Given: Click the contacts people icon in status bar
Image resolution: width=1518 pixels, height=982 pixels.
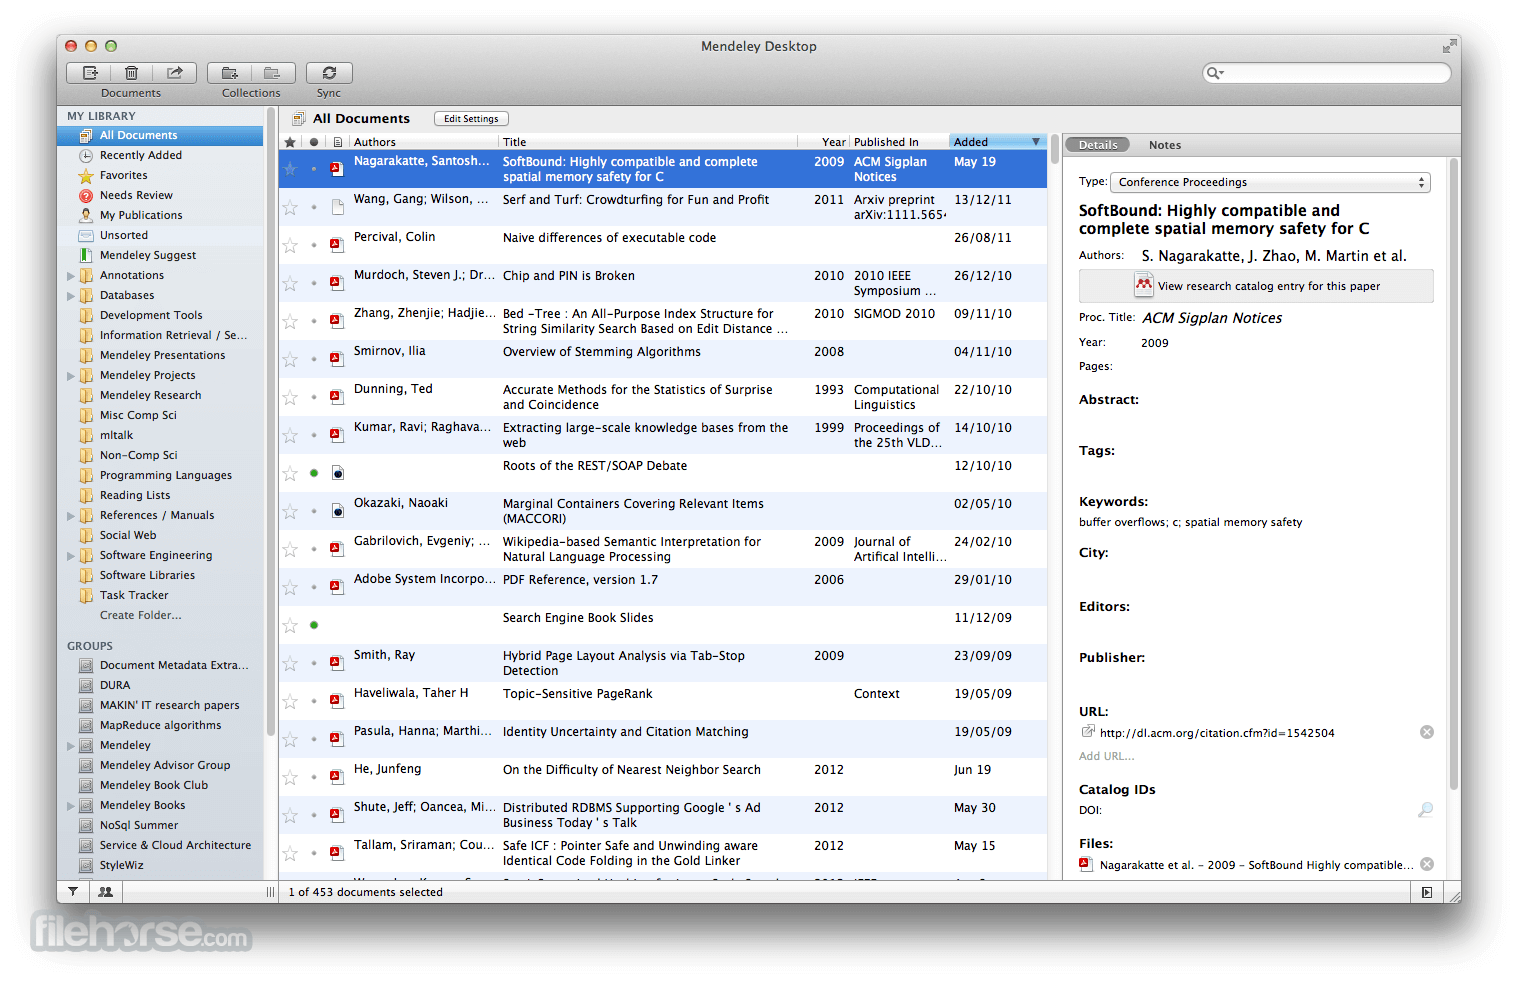Looking at the screenshot, I should coord(105,891).
